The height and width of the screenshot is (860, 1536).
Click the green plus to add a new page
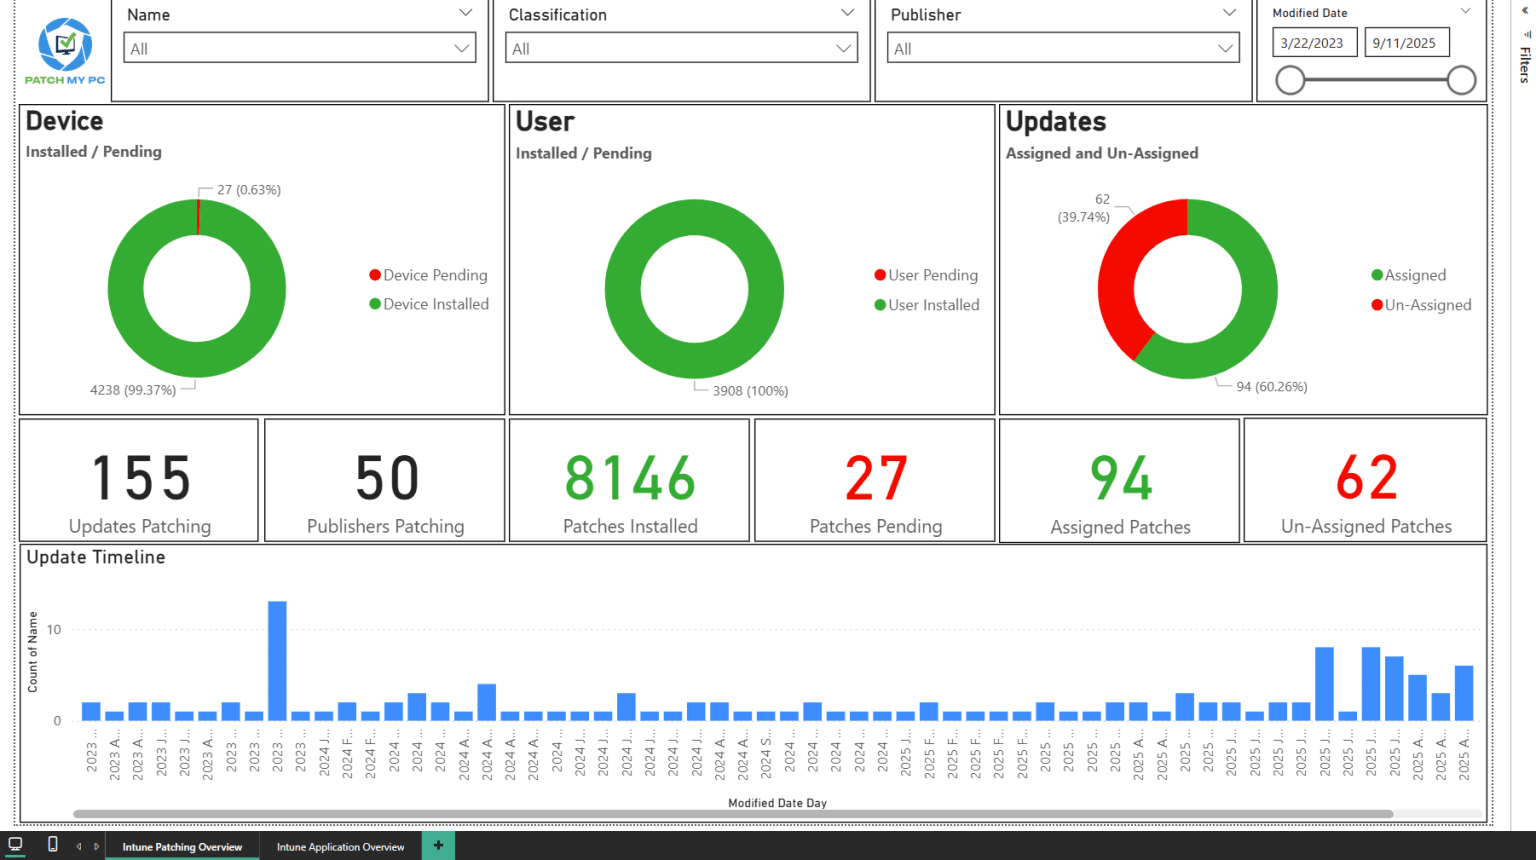click(438, 845)
